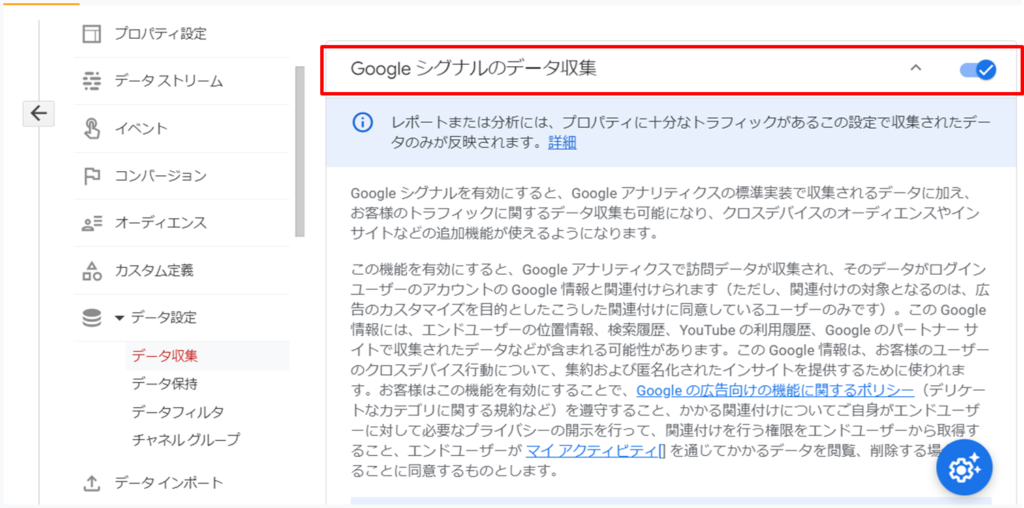Open Google の広告向けの機能に関するポリシー link
The width and height of the screenshot is (1024, 508).
pyautogui.click(x=775, y=390)
